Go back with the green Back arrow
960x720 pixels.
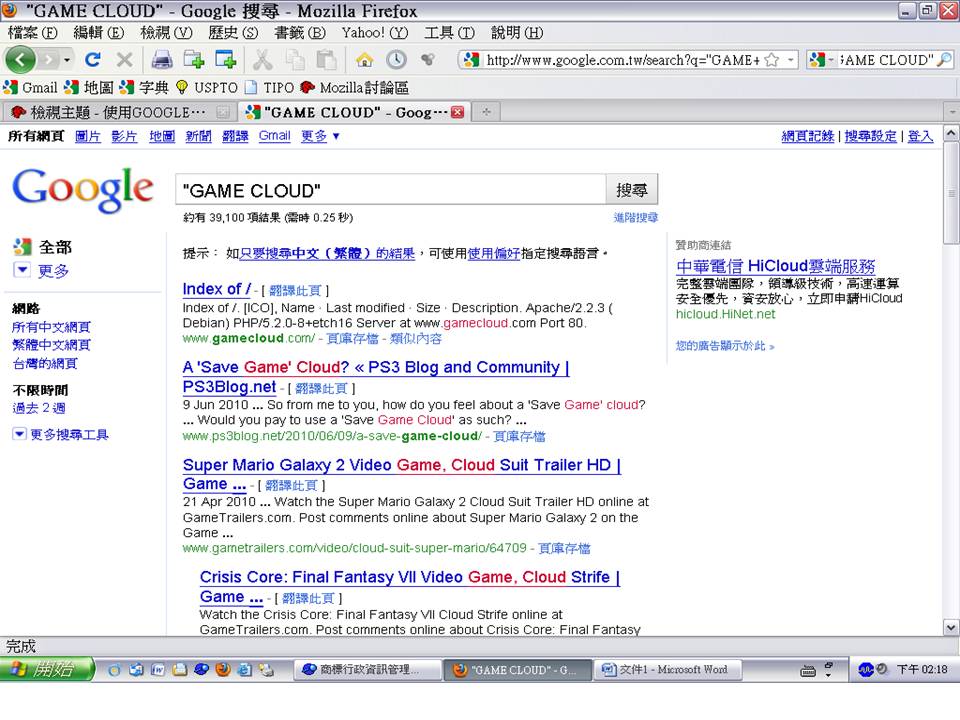click(20, 59)
